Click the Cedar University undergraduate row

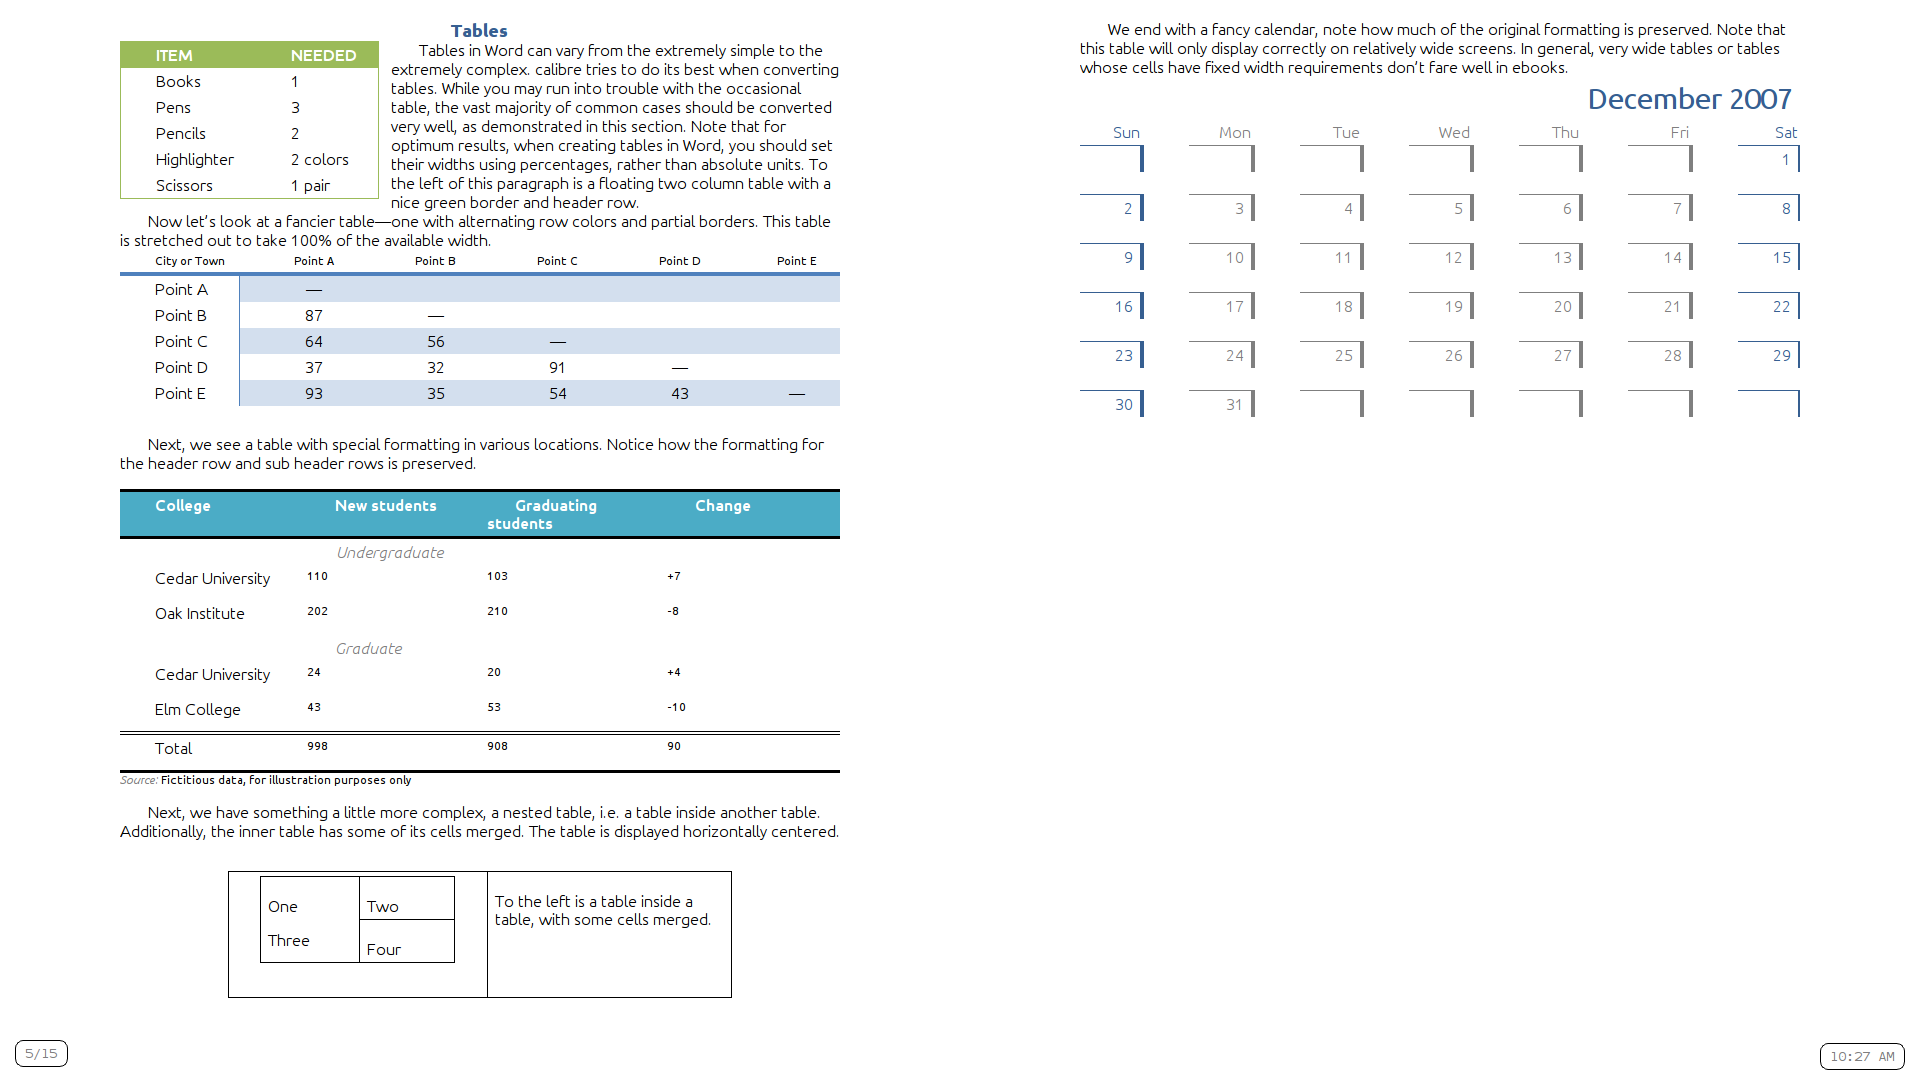pos(477,576)
